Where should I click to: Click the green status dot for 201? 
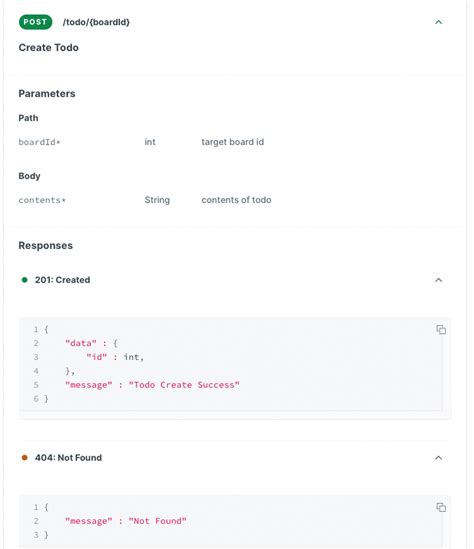pos(25,280)
